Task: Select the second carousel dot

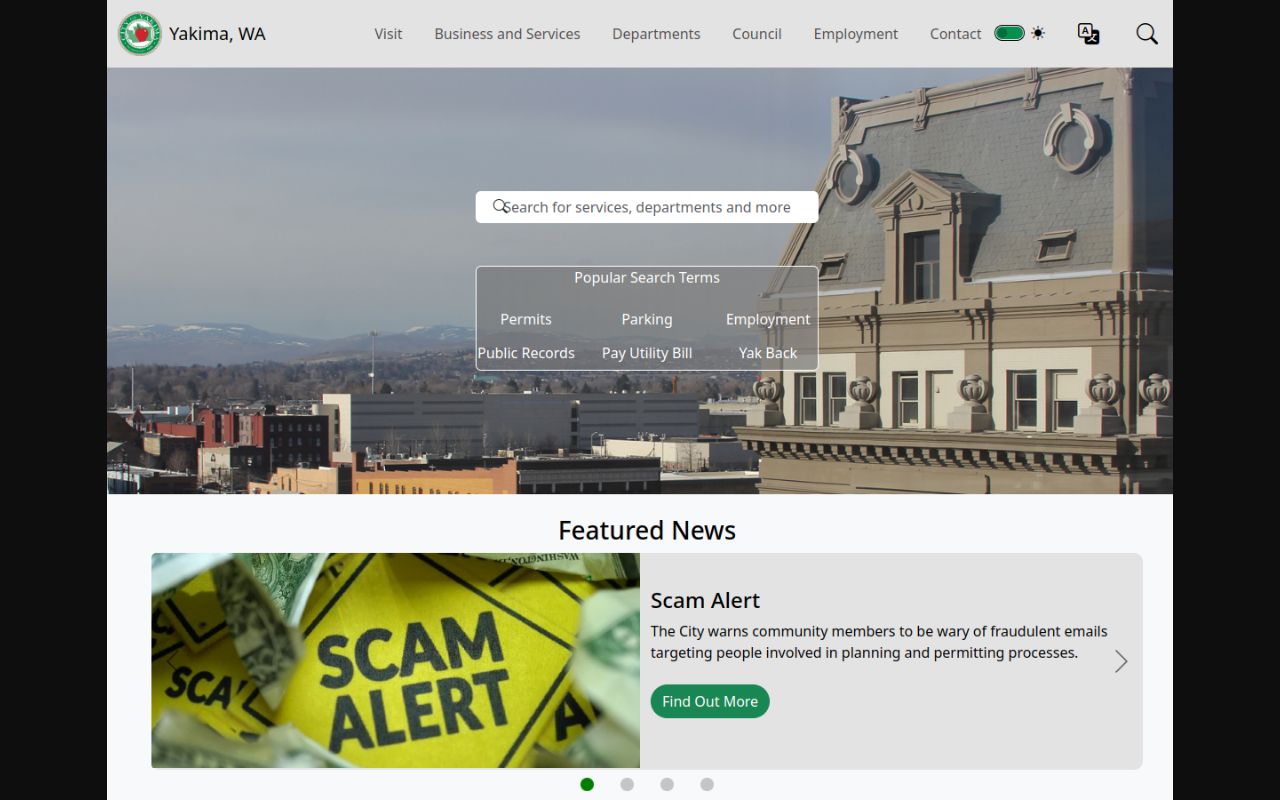Action: point(627,784)
